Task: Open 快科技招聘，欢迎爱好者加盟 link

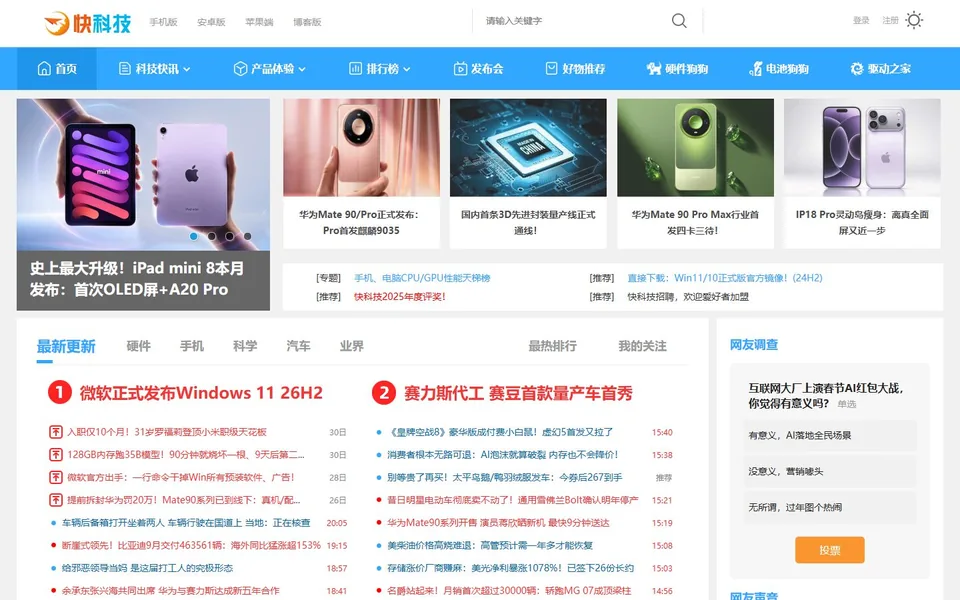Action: click(x=688, y=297)
